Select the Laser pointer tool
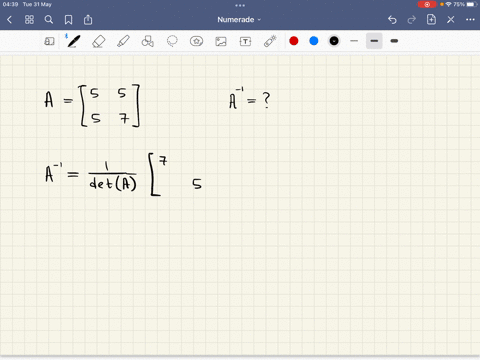The image size is (480, 360). click(x=270, y=41)
